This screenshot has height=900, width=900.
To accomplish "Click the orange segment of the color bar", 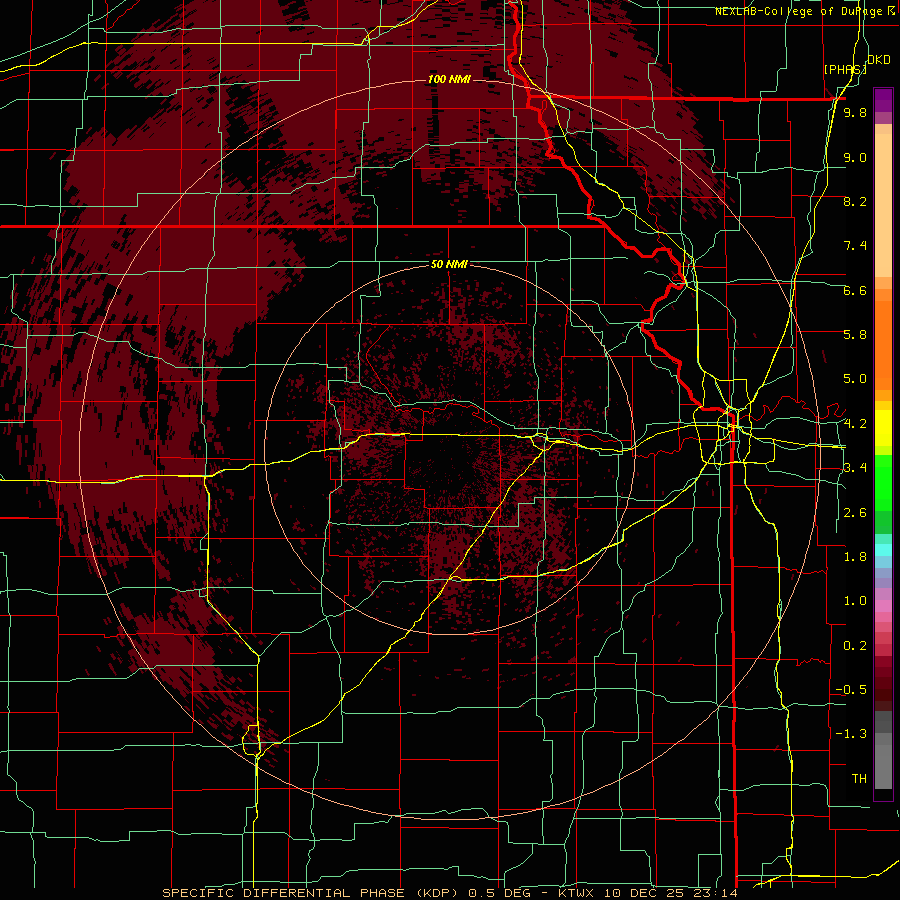I will (x=883, y=344).
